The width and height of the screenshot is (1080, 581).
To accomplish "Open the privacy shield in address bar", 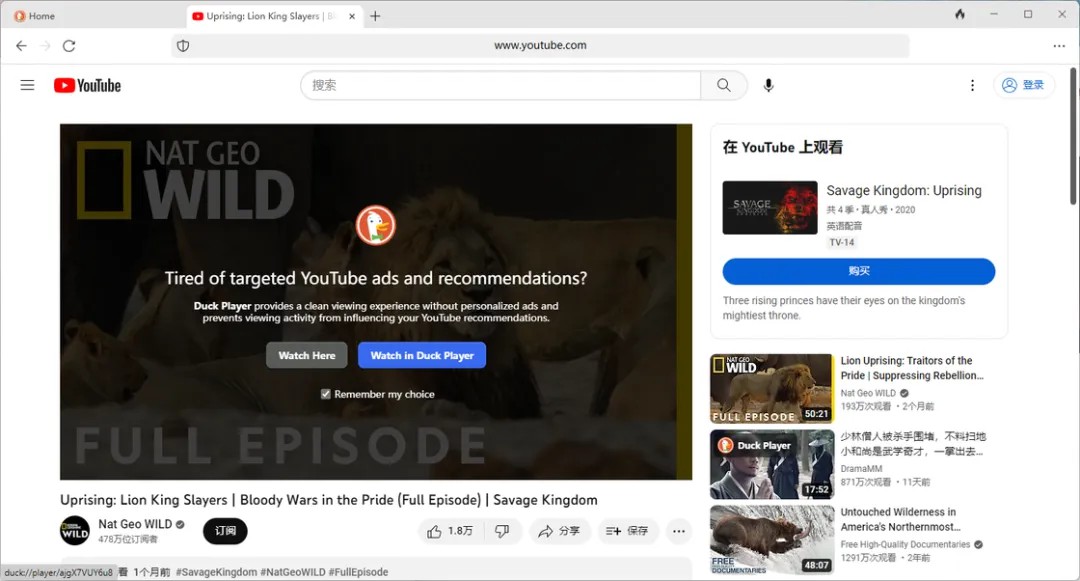I will point(183,46).
